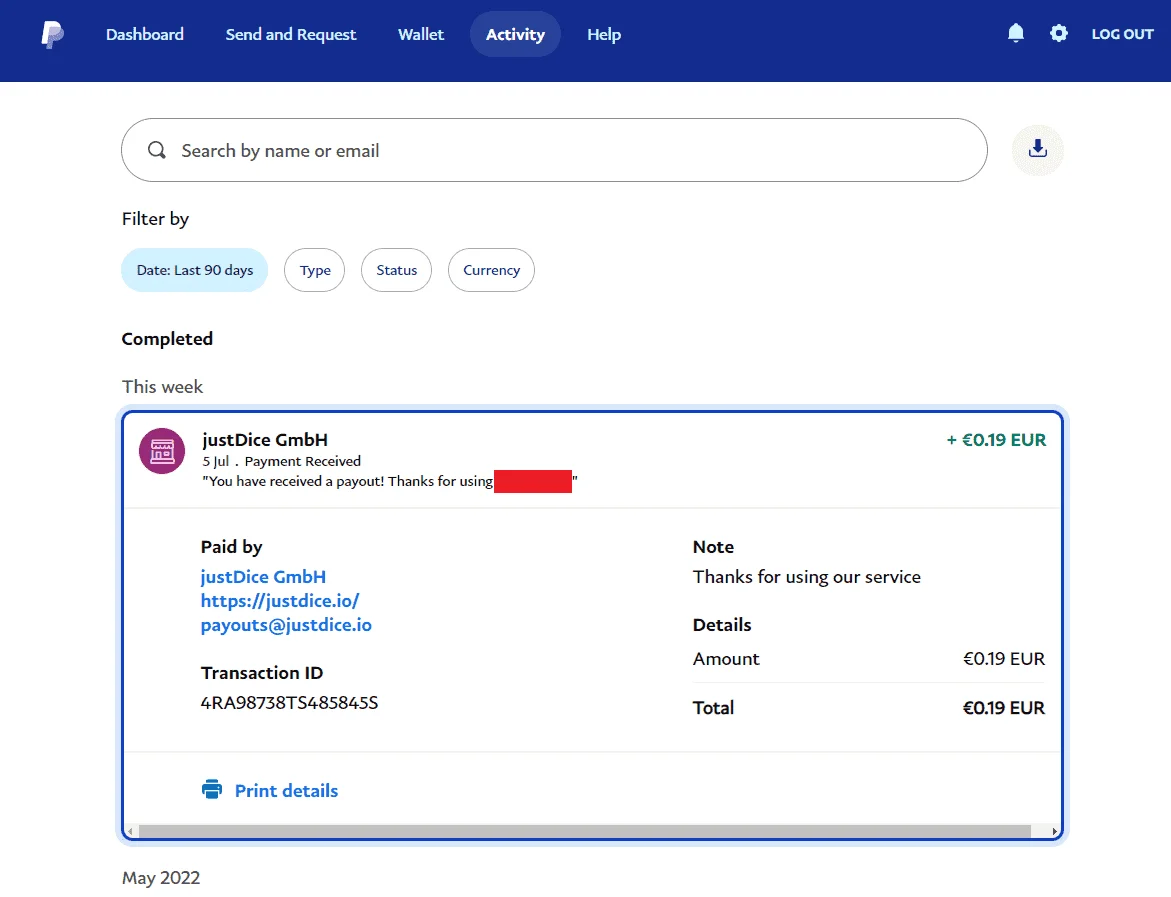Click the 'Completed' heading
Viewport: 1171px width, 897px height.
[x=167, y=339]
